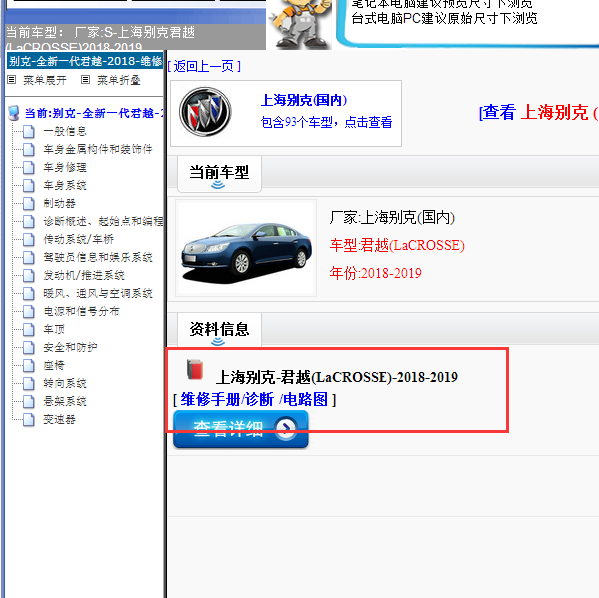Select root node 当前:别克-全新一代君越
Image resolution: width=599 pixels, height=598 pixels.
pos(93,113)
